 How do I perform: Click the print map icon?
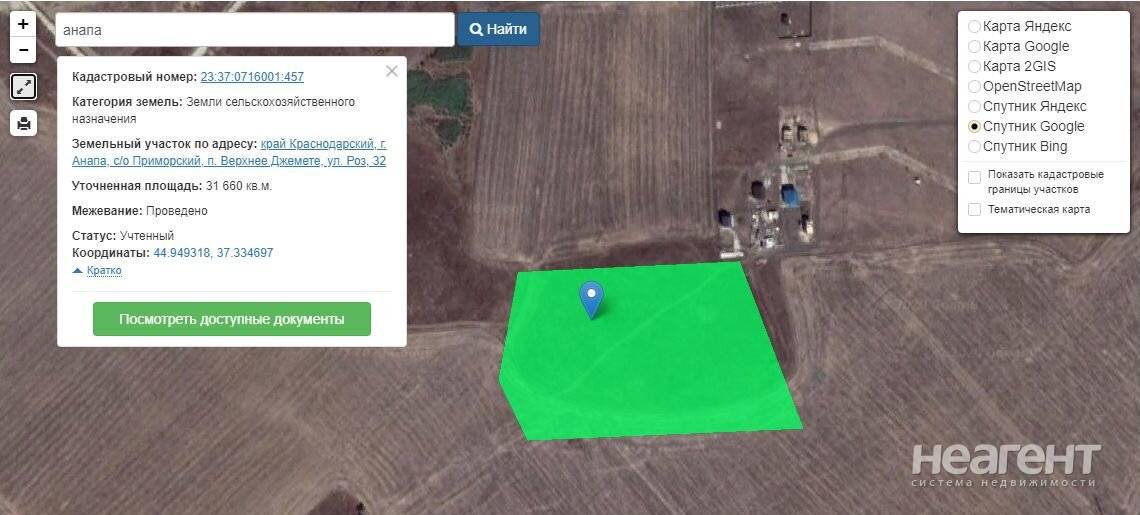pyautogui.click(x=23, y=124)
